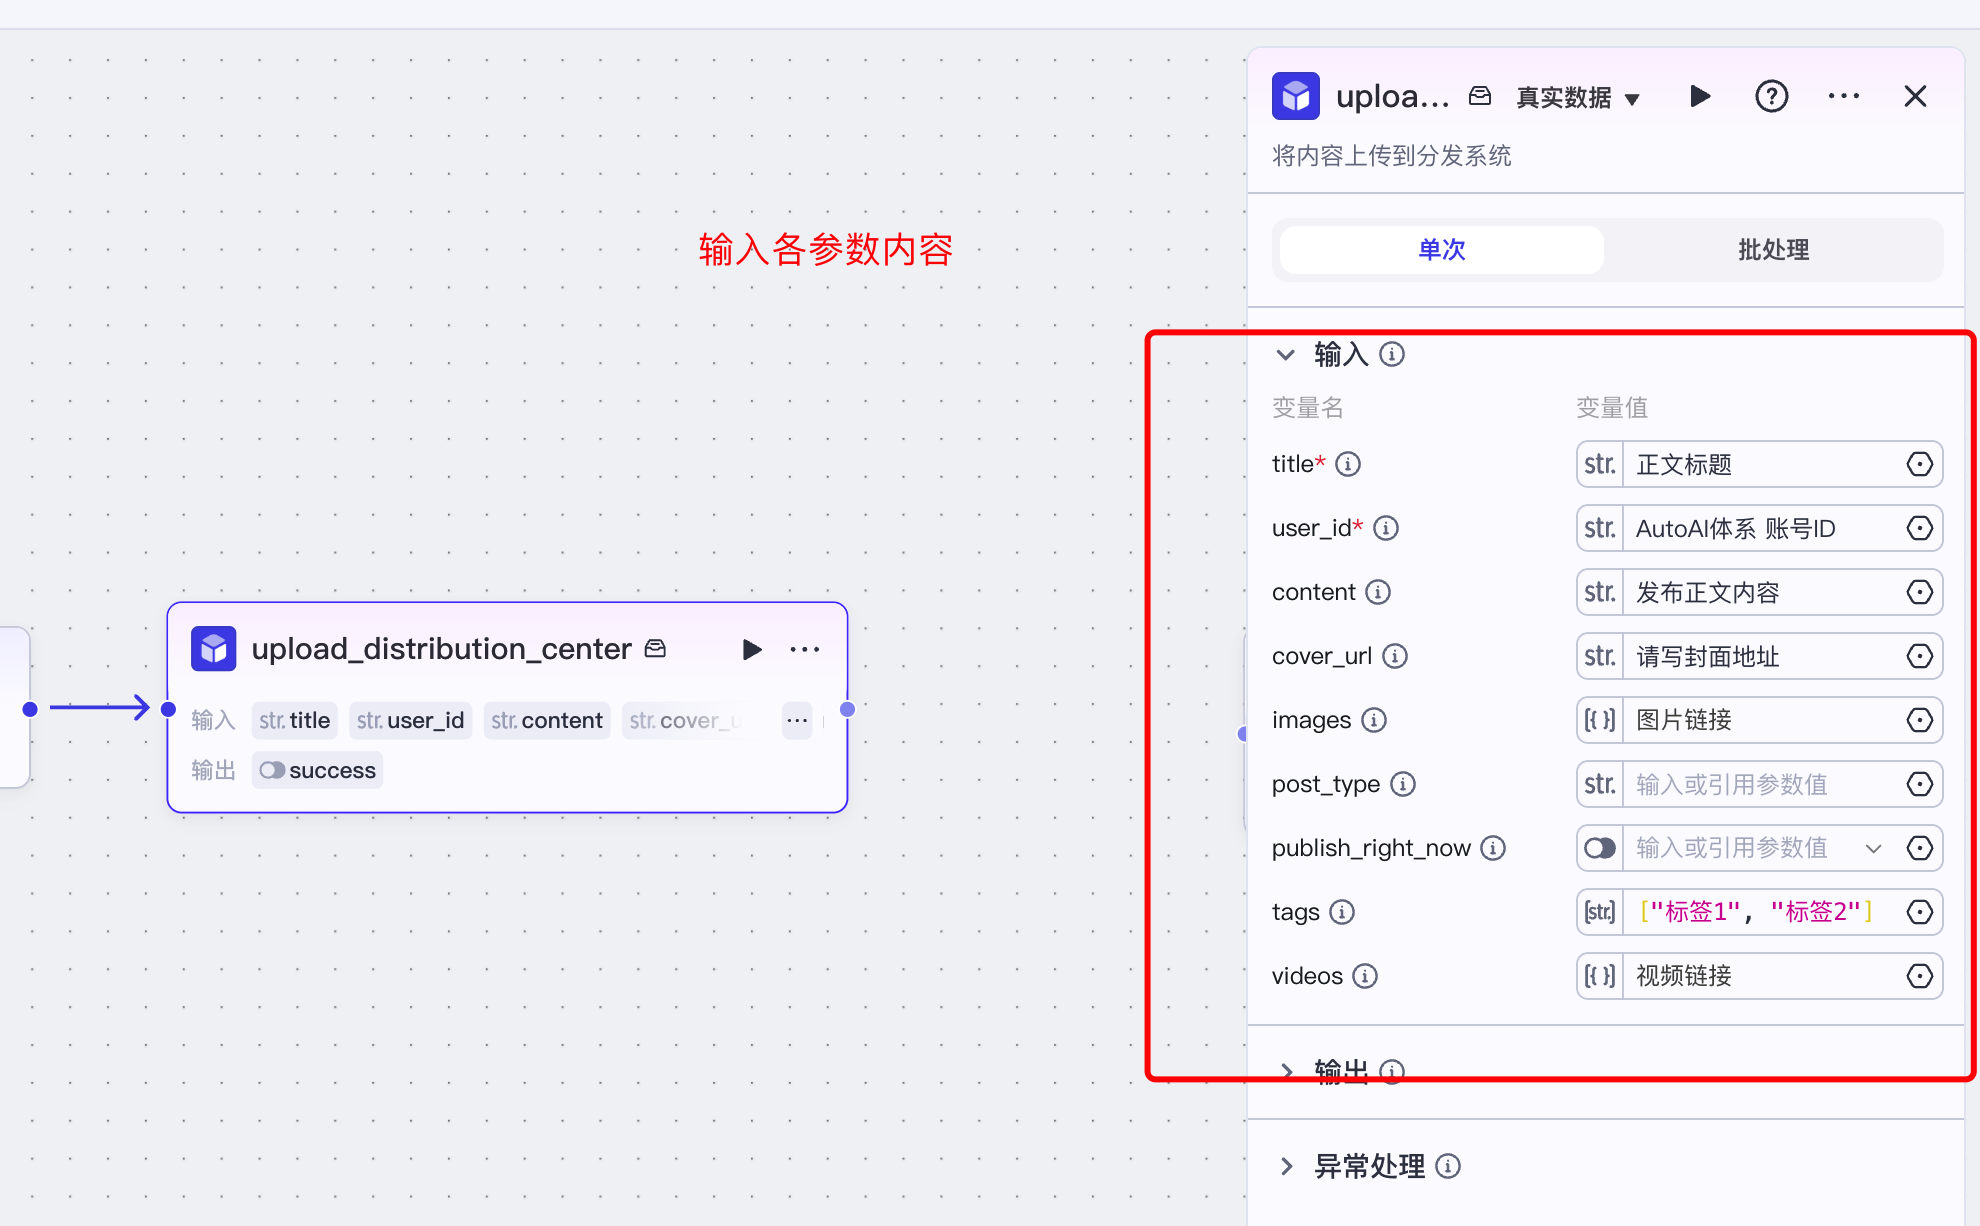Screen dimensions: 1980x1226
Task: Select the 单次 tab
Action: 1441,250
